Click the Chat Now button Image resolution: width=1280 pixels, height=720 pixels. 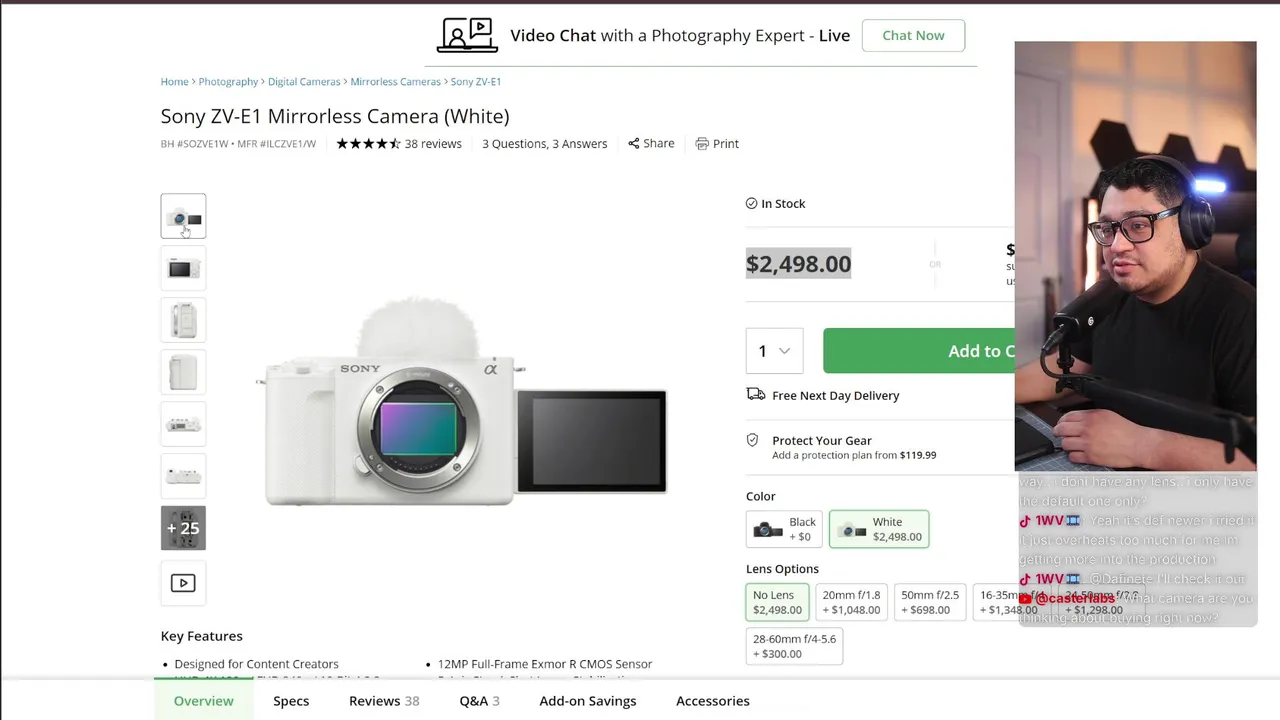(x=913, y=36)
